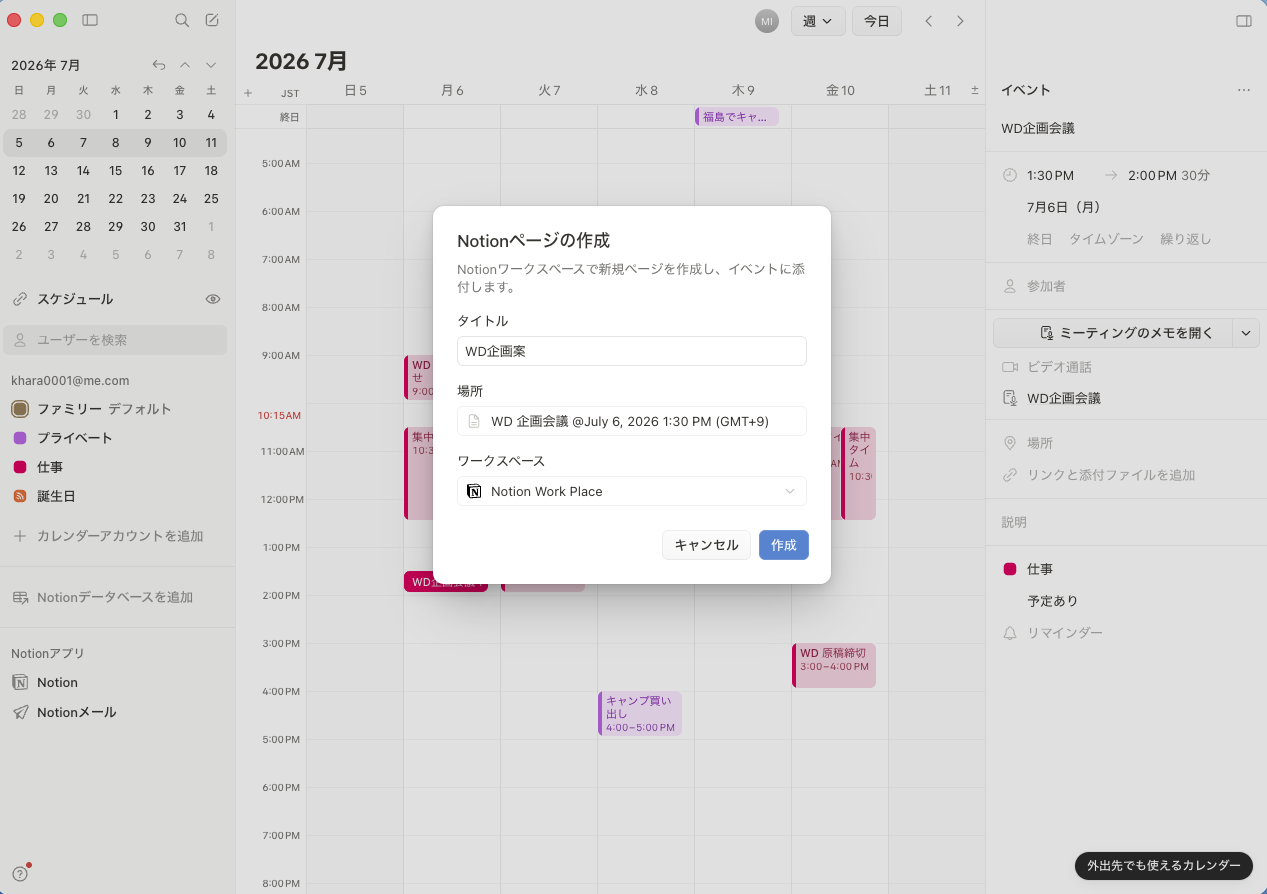1267x894 pixels.
Task: Click the JST timezone label
Action: [x=290, y=93]
